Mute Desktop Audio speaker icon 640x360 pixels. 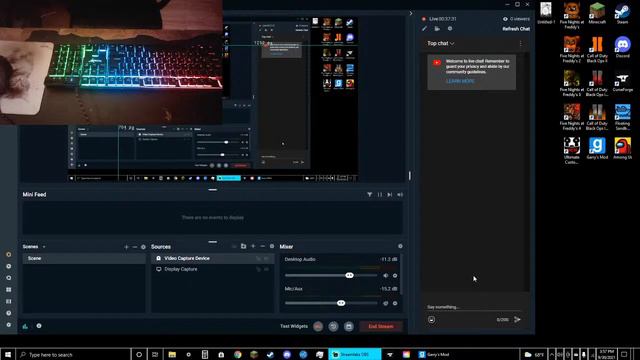tap(386, 276)
